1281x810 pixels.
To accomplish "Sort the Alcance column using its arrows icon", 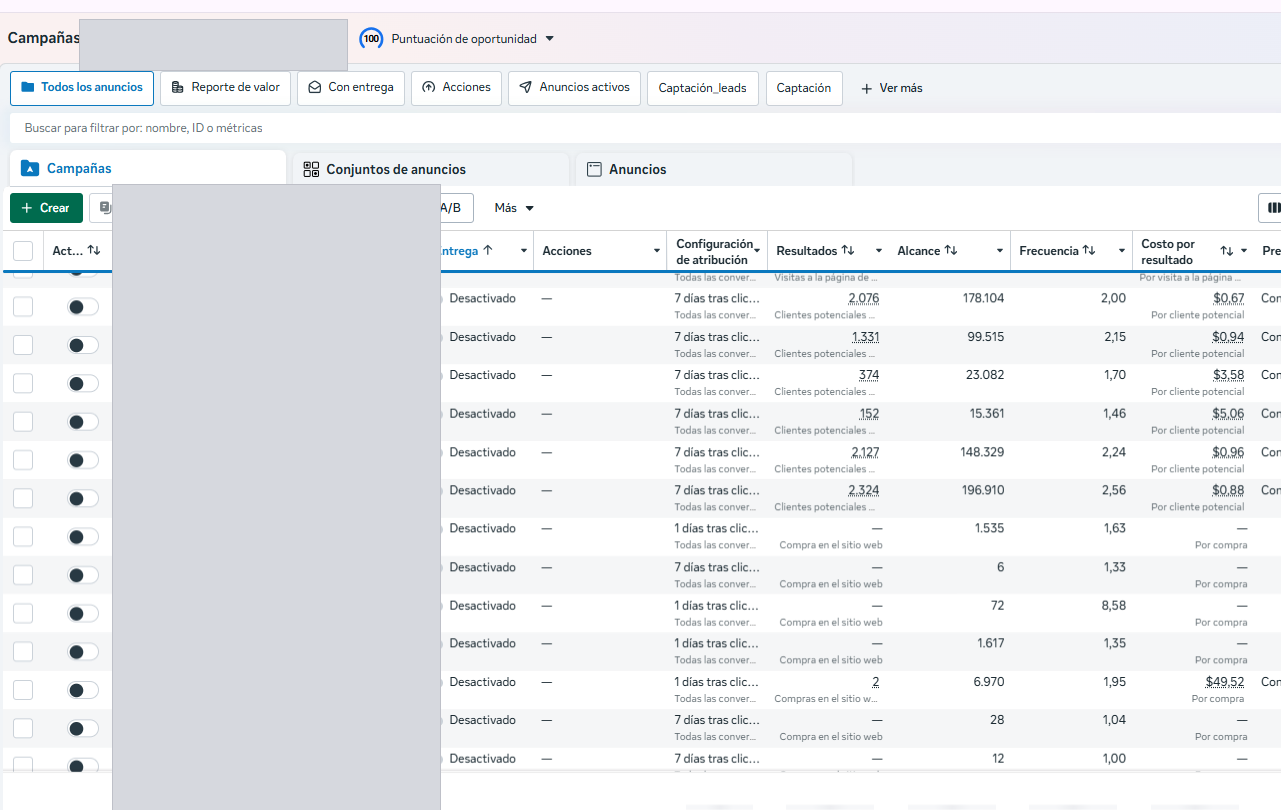I will coord(951,251).
